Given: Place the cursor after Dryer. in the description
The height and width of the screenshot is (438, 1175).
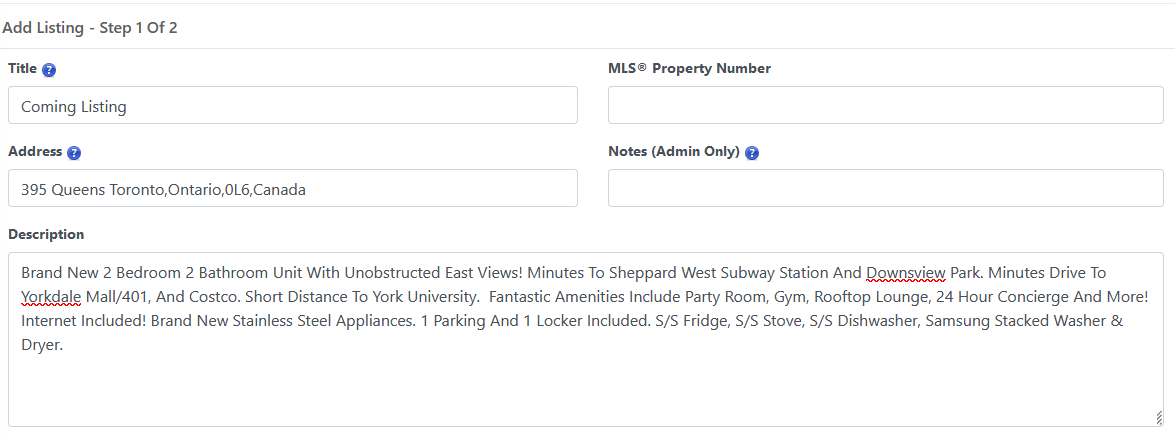Looking at the screenshot, I should 66,345.
